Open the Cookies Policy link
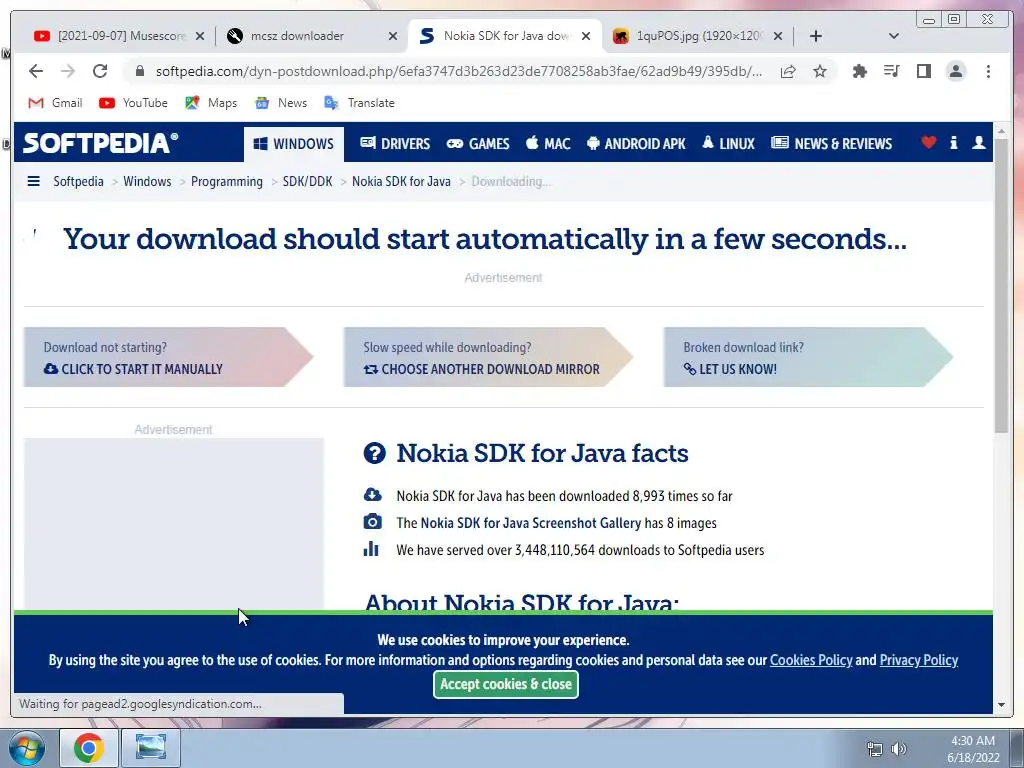This screenshot has height=768, width=1024. tap(811, 660)
